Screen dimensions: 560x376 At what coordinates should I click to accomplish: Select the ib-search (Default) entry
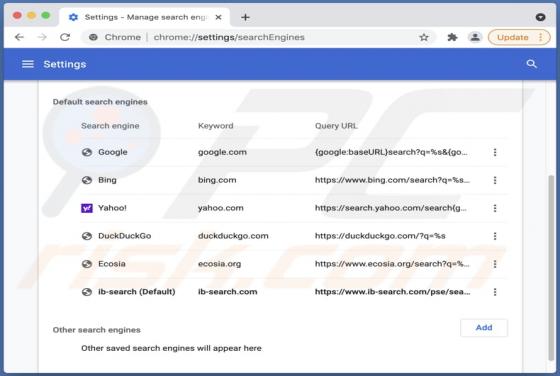(137, 292)
